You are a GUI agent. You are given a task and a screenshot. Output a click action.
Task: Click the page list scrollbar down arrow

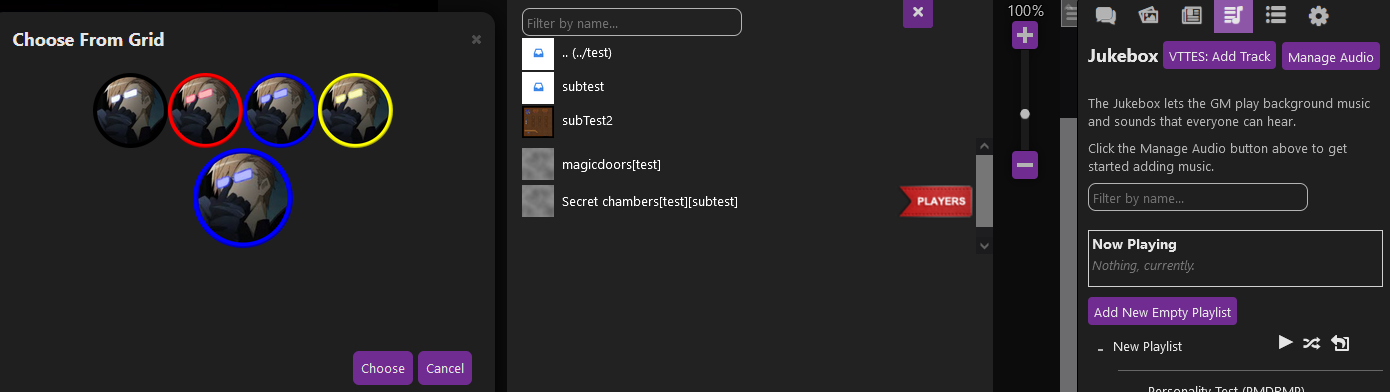click(x=984, y=245)
